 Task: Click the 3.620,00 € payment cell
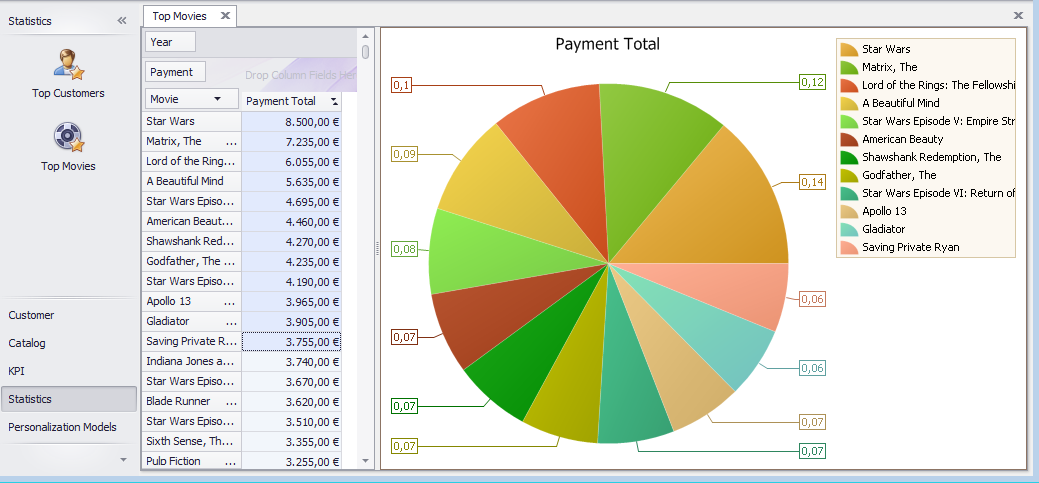point(292,402)
